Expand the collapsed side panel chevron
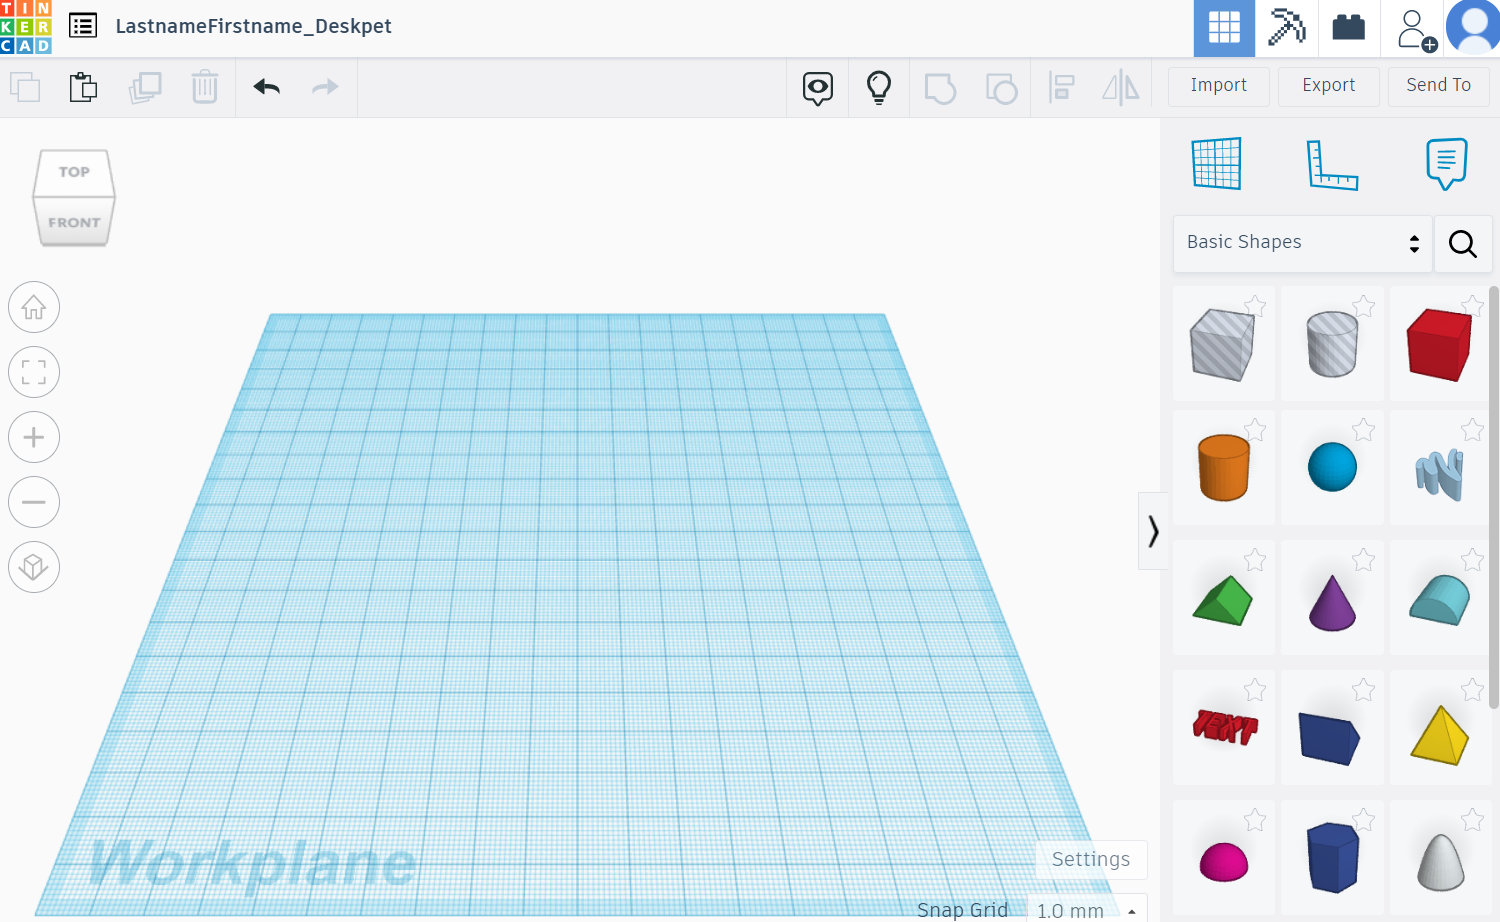Screen dimensions: 1500x922 [1153, 531]
